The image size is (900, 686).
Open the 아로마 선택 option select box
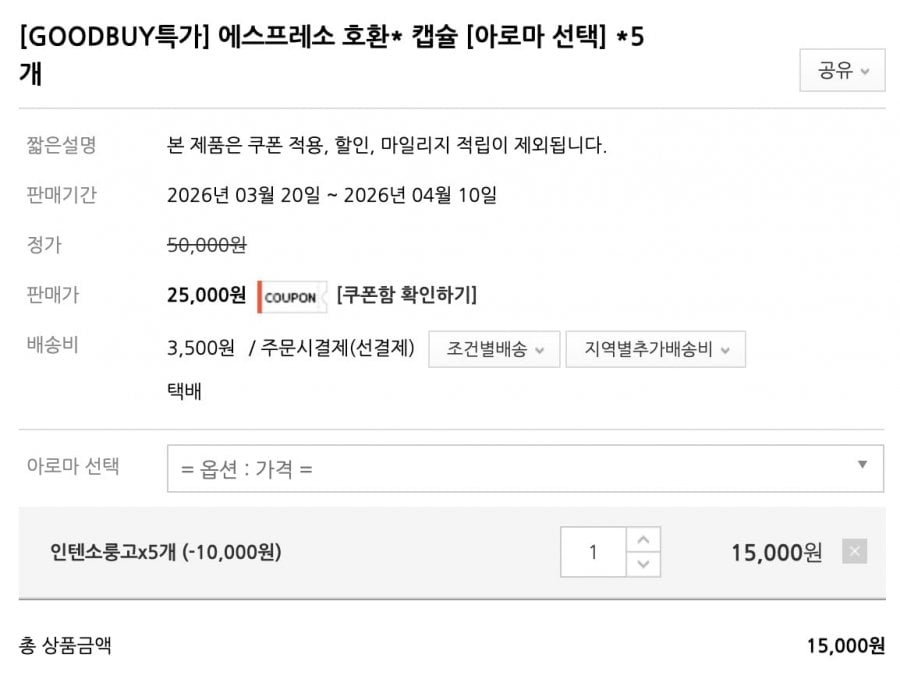(525, 469)
